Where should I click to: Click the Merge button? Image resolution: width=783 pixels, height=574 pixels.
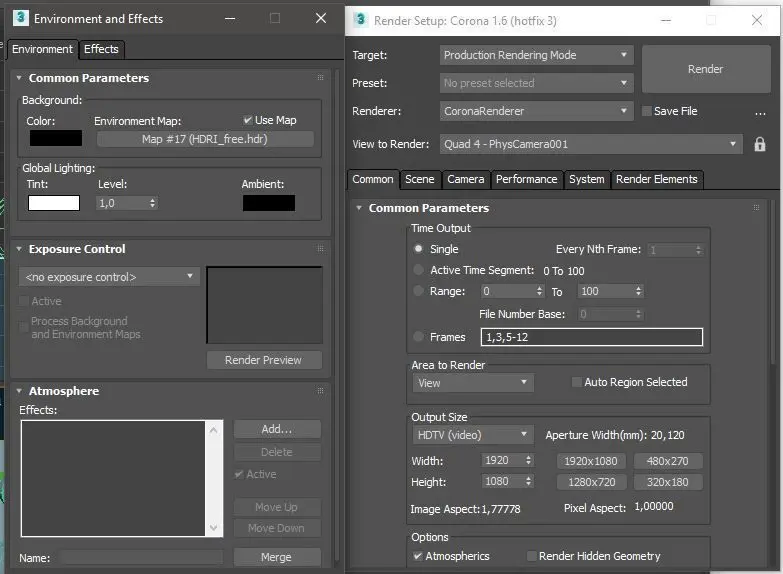click(276, 557)
